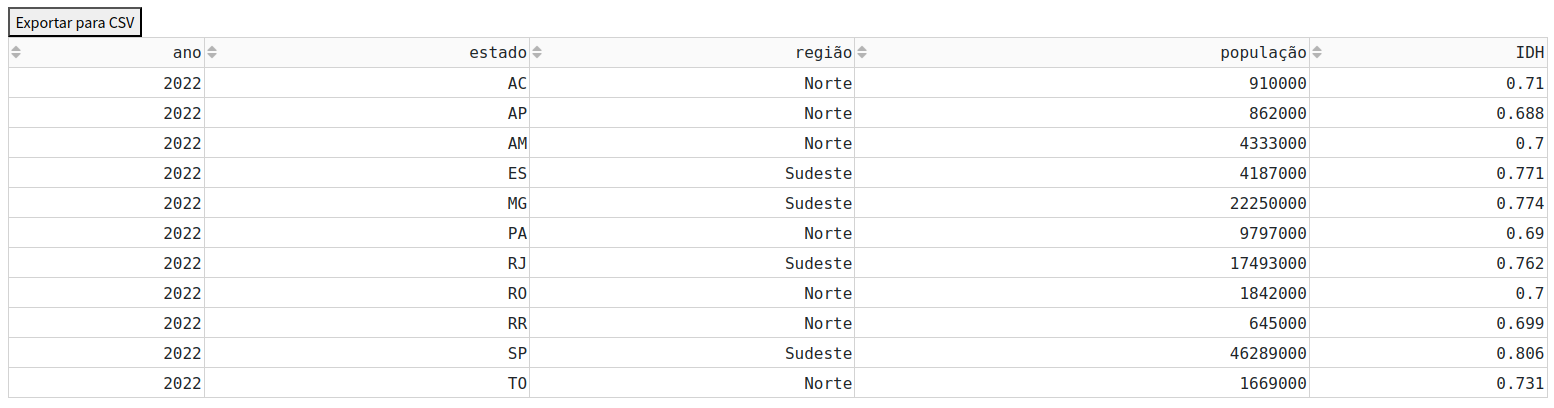Sort table by estado column icon

[x=211, y=53]
